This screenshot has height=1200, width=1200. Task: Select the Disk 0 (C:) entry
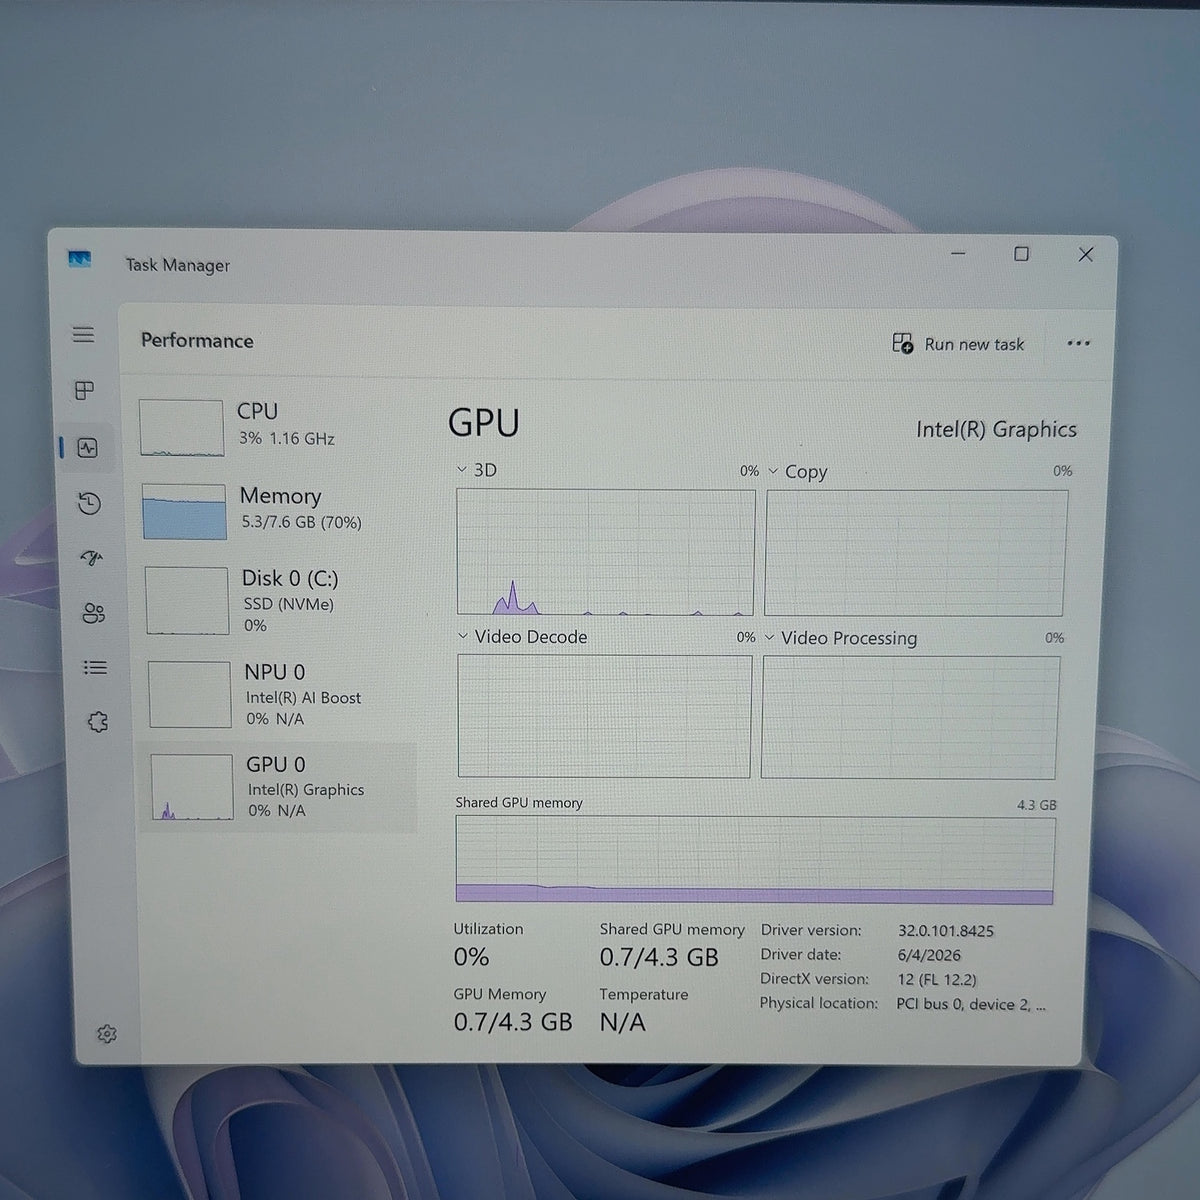[277, 600]
